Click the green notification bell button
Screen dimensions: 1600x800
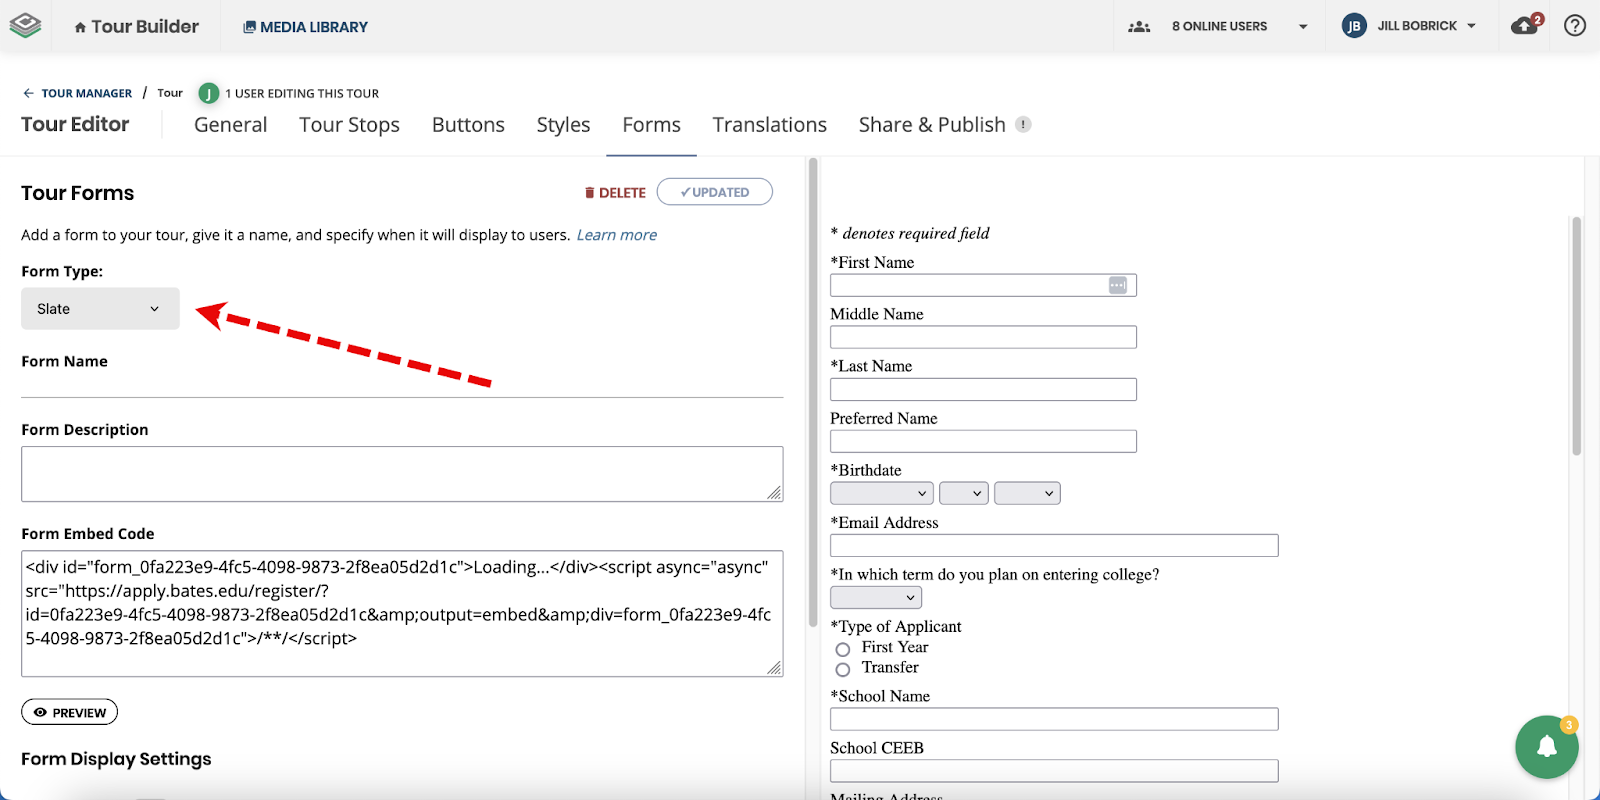1546,746
